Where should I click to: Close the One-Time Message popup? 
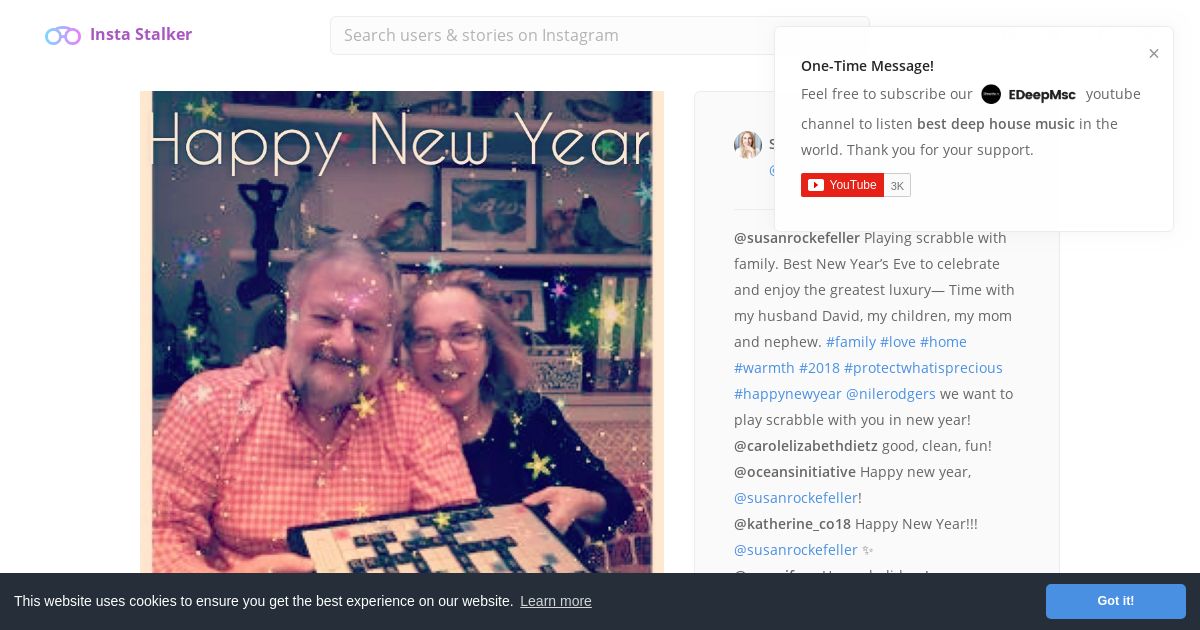(x=1154, y=54)
